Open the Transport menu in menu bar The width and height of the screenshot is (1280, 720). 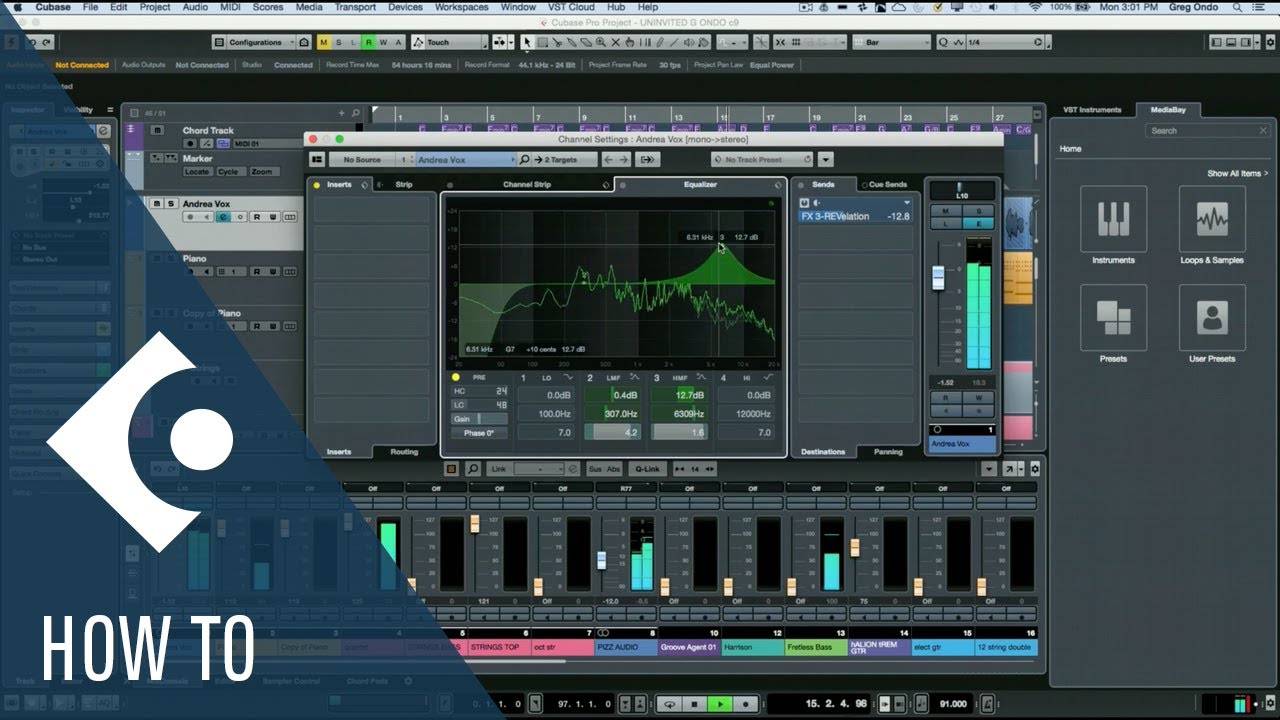point(355,7)
